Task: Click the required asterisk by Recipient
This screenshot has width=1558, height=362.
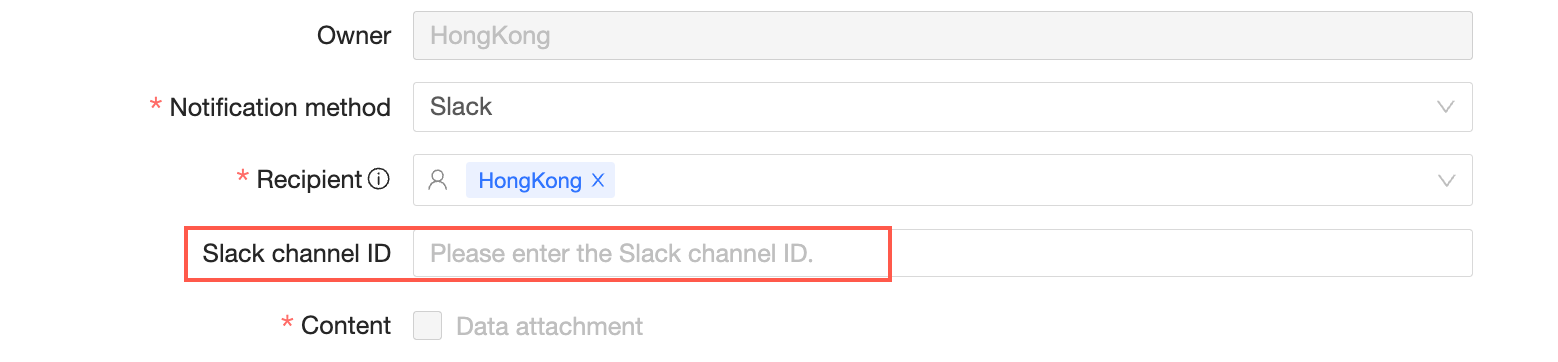Action: (242, 179)
